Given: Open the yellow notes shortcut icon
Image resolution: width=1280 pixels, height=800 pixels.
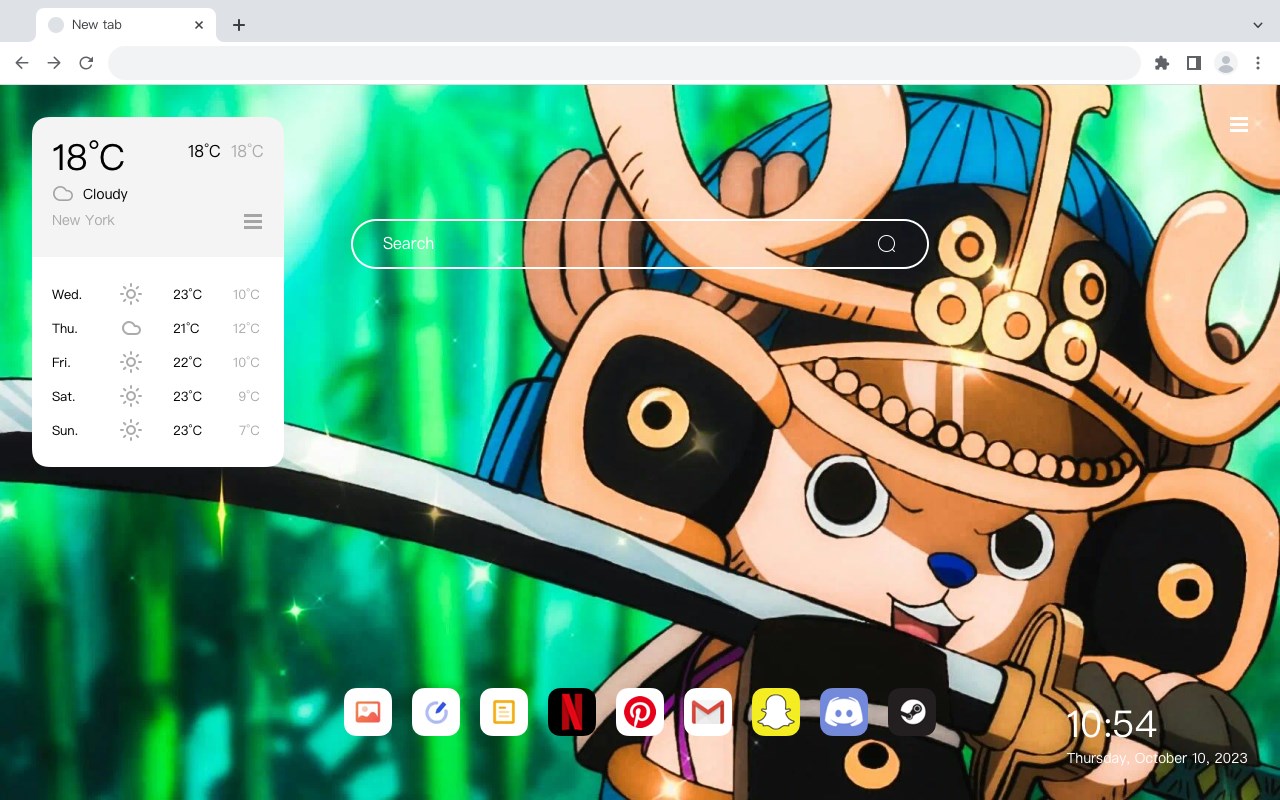Looking at the screenshot, I should tap(504, 712).
